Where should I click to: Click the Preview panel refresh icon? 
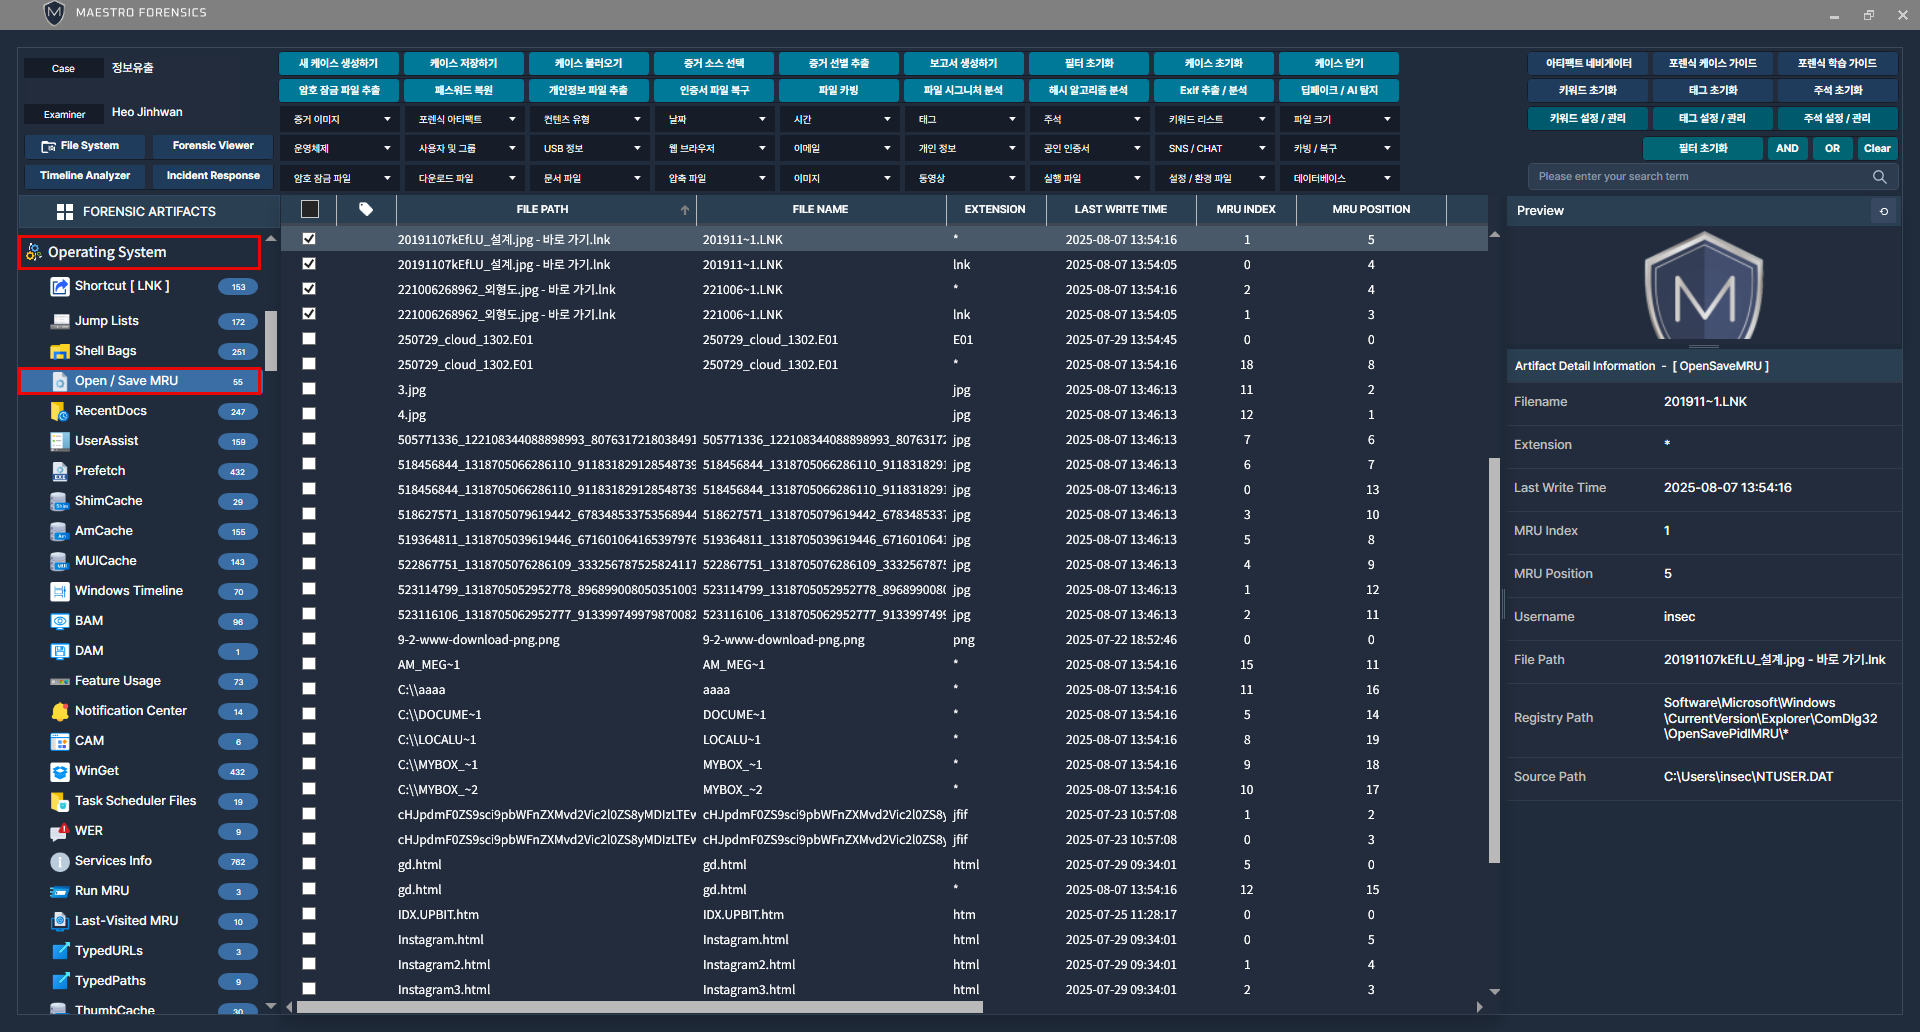[1884, 211]
